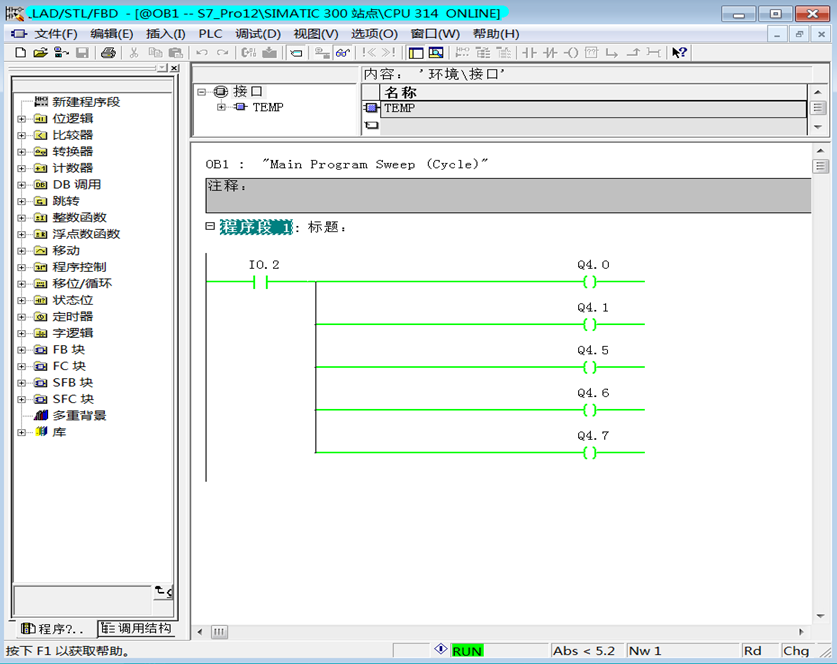Collapse network 1 with the minus box
The width and height of the screenshot is (837, 664).
click(x=210, y=227)
